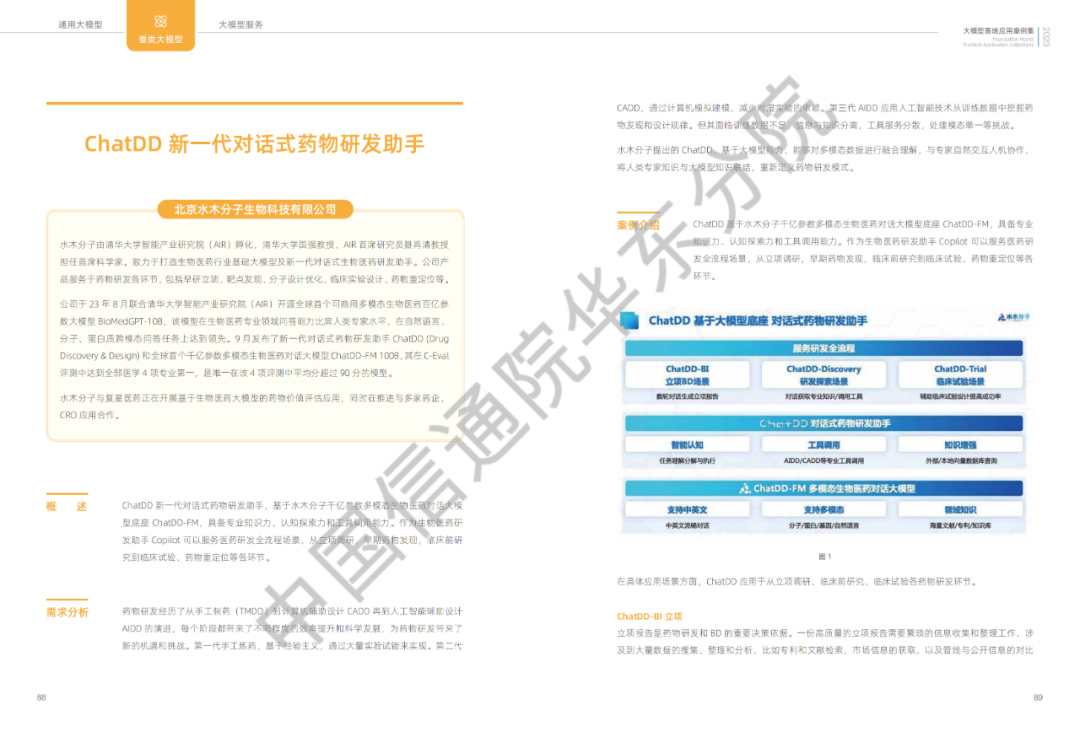Screen dimensions: 1080x732
Task: Click the blue cube icon in the diagram header
Action: click(630, 320)
